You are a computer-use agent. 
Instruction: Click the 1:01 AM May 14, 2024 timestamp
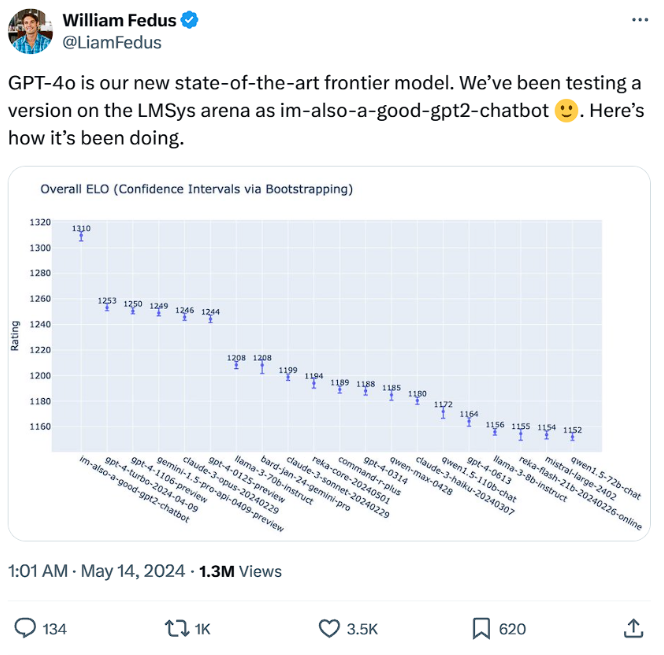pyautogui.click(x=96, y=571)
